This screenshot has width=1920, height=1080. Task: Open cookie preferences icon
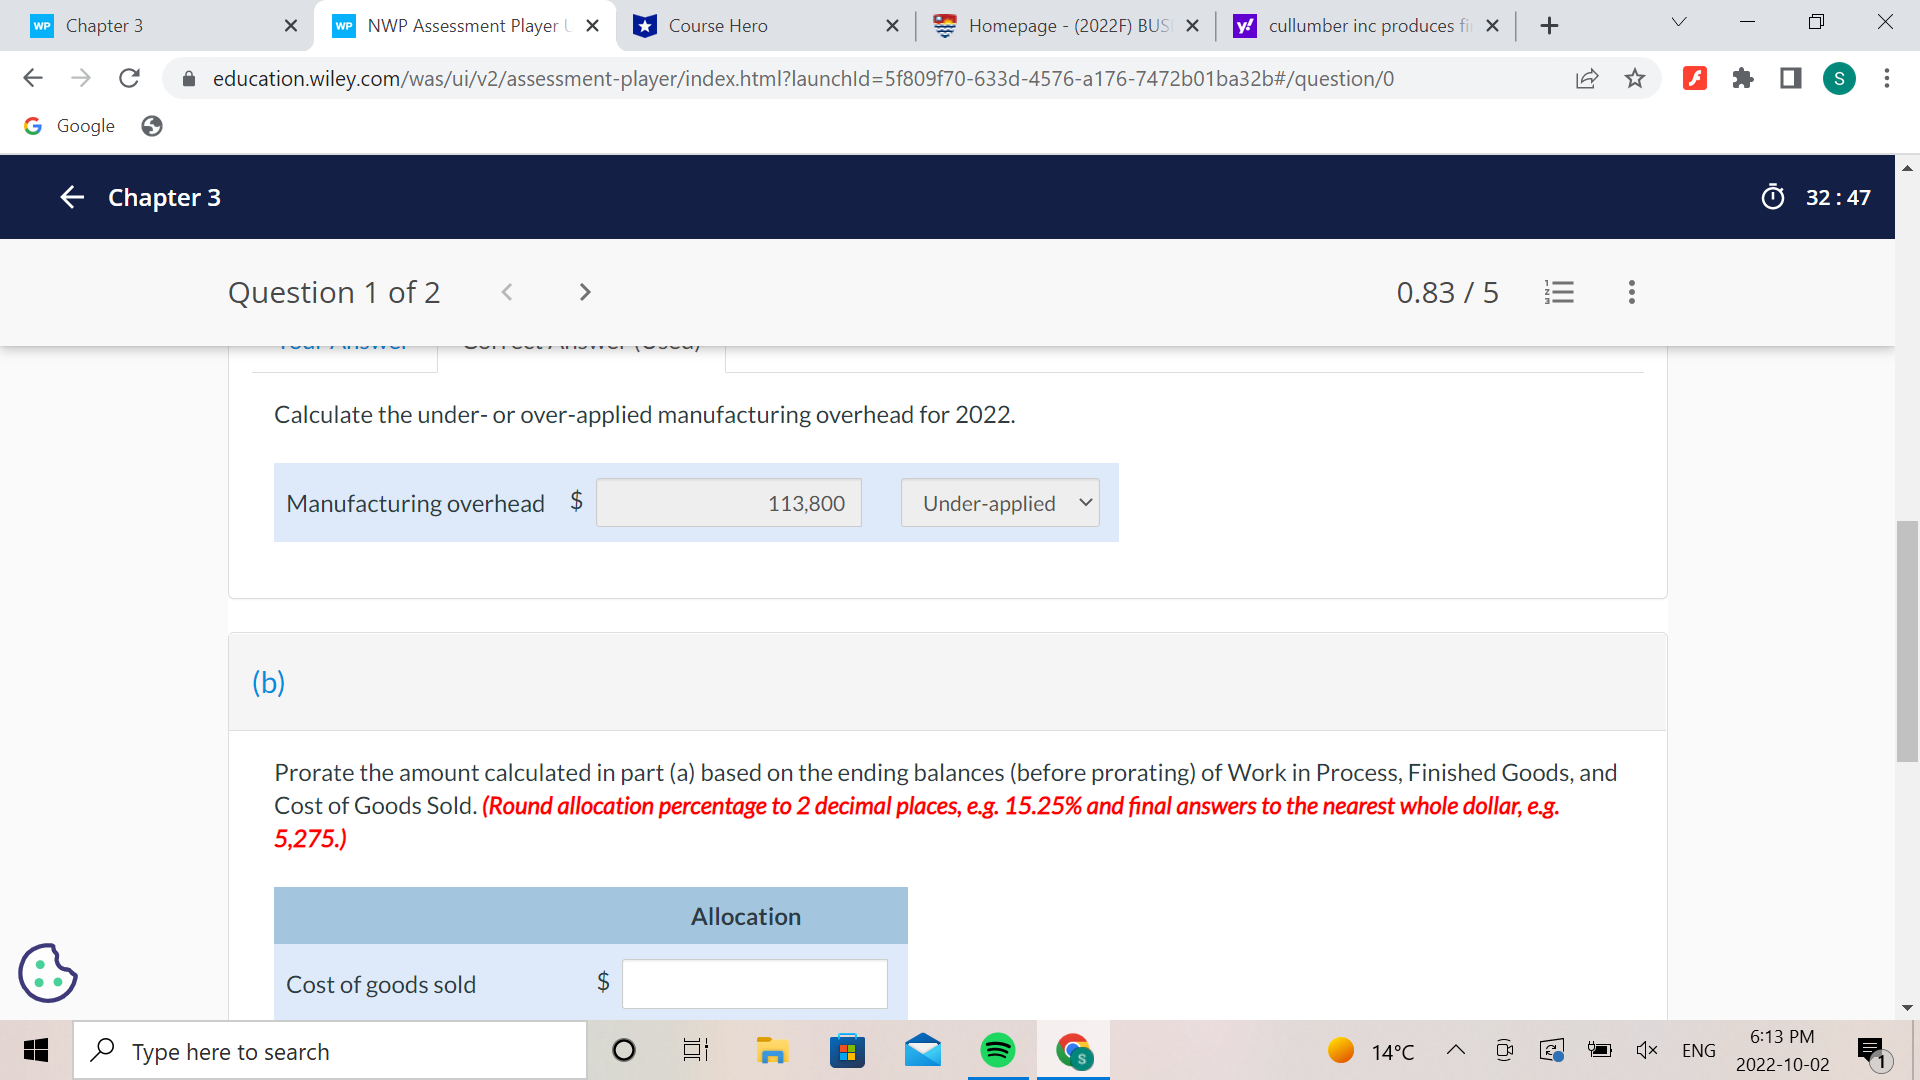tap(47, 973)
